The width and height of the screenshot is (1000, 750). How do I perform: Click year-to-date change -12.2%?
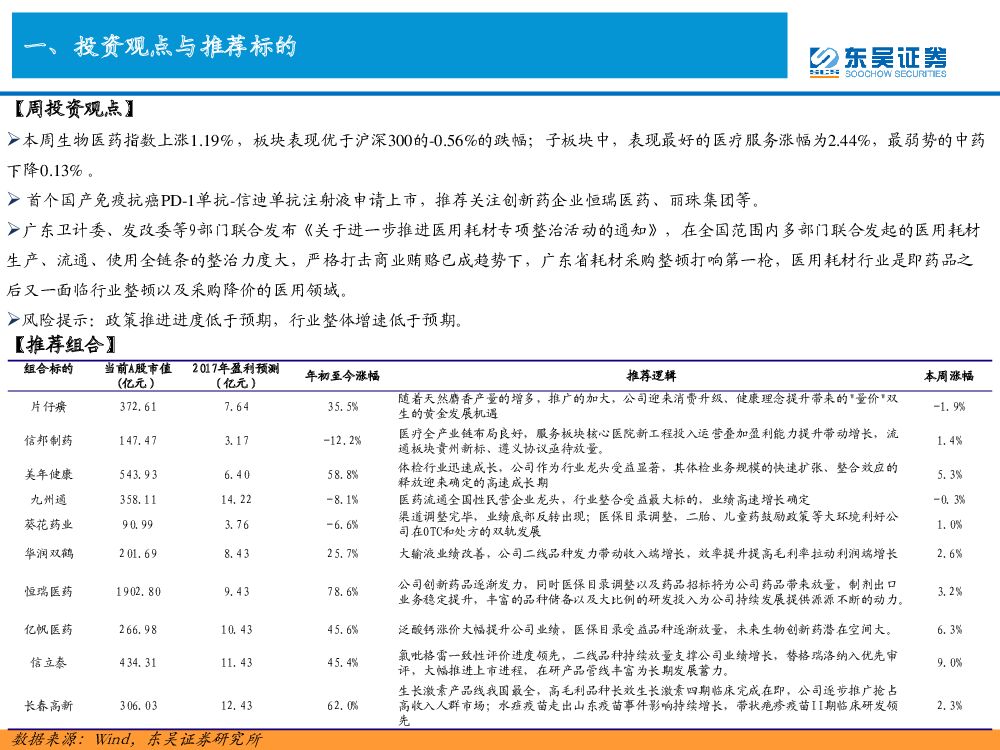(x=342, y=440)
